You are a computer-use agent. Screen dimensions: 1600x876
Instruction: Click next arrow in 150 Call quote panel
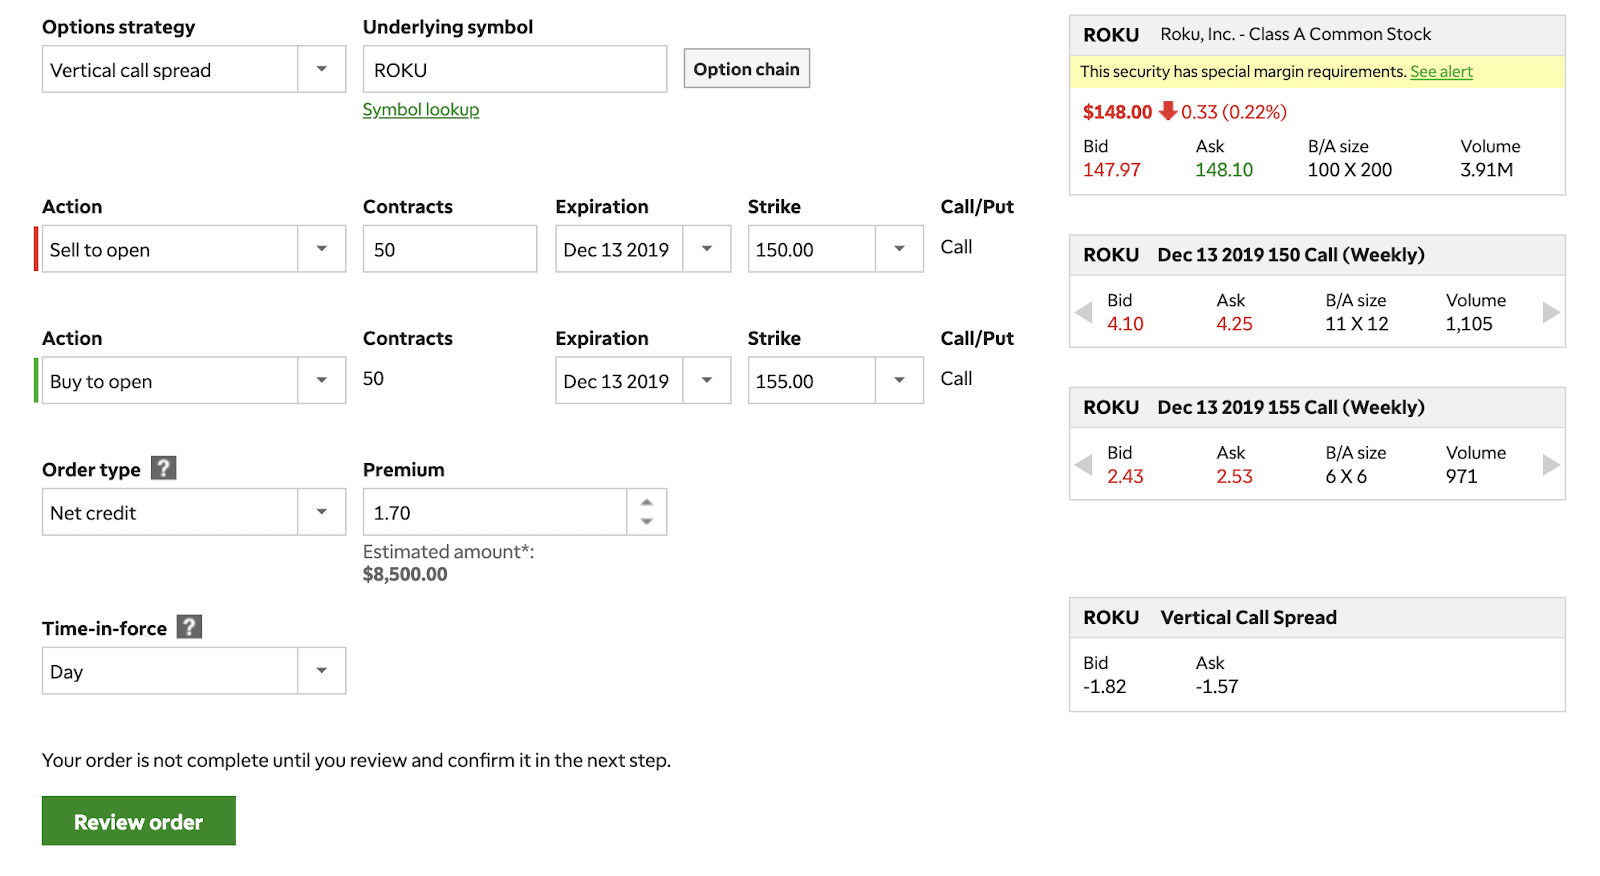(1551, 312)
